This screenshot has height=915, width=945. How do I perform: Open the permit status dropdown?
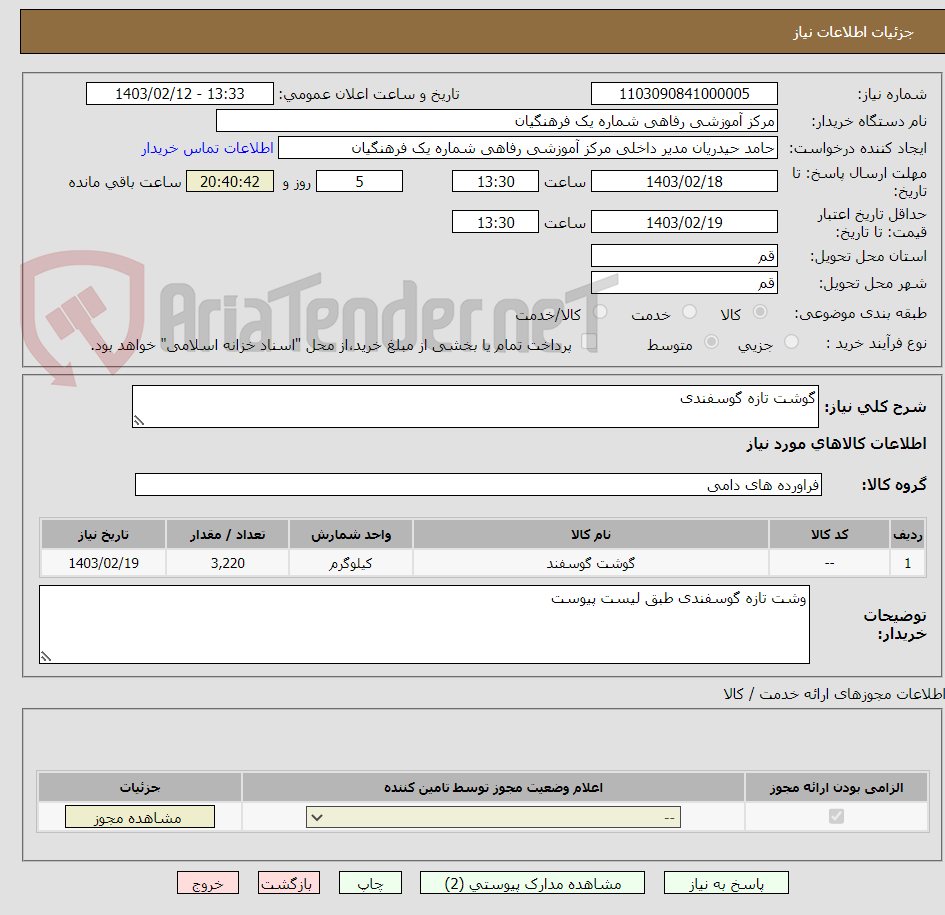493,817
